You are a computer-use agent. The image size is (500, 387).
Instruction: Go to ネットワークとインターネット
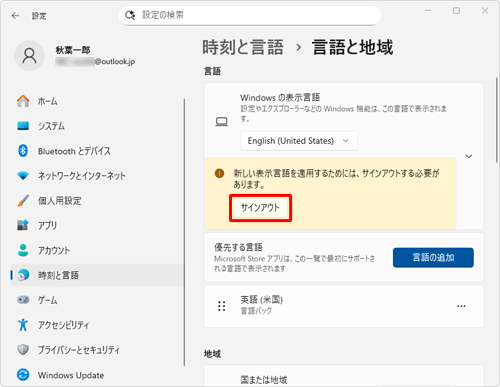(97, 176)
